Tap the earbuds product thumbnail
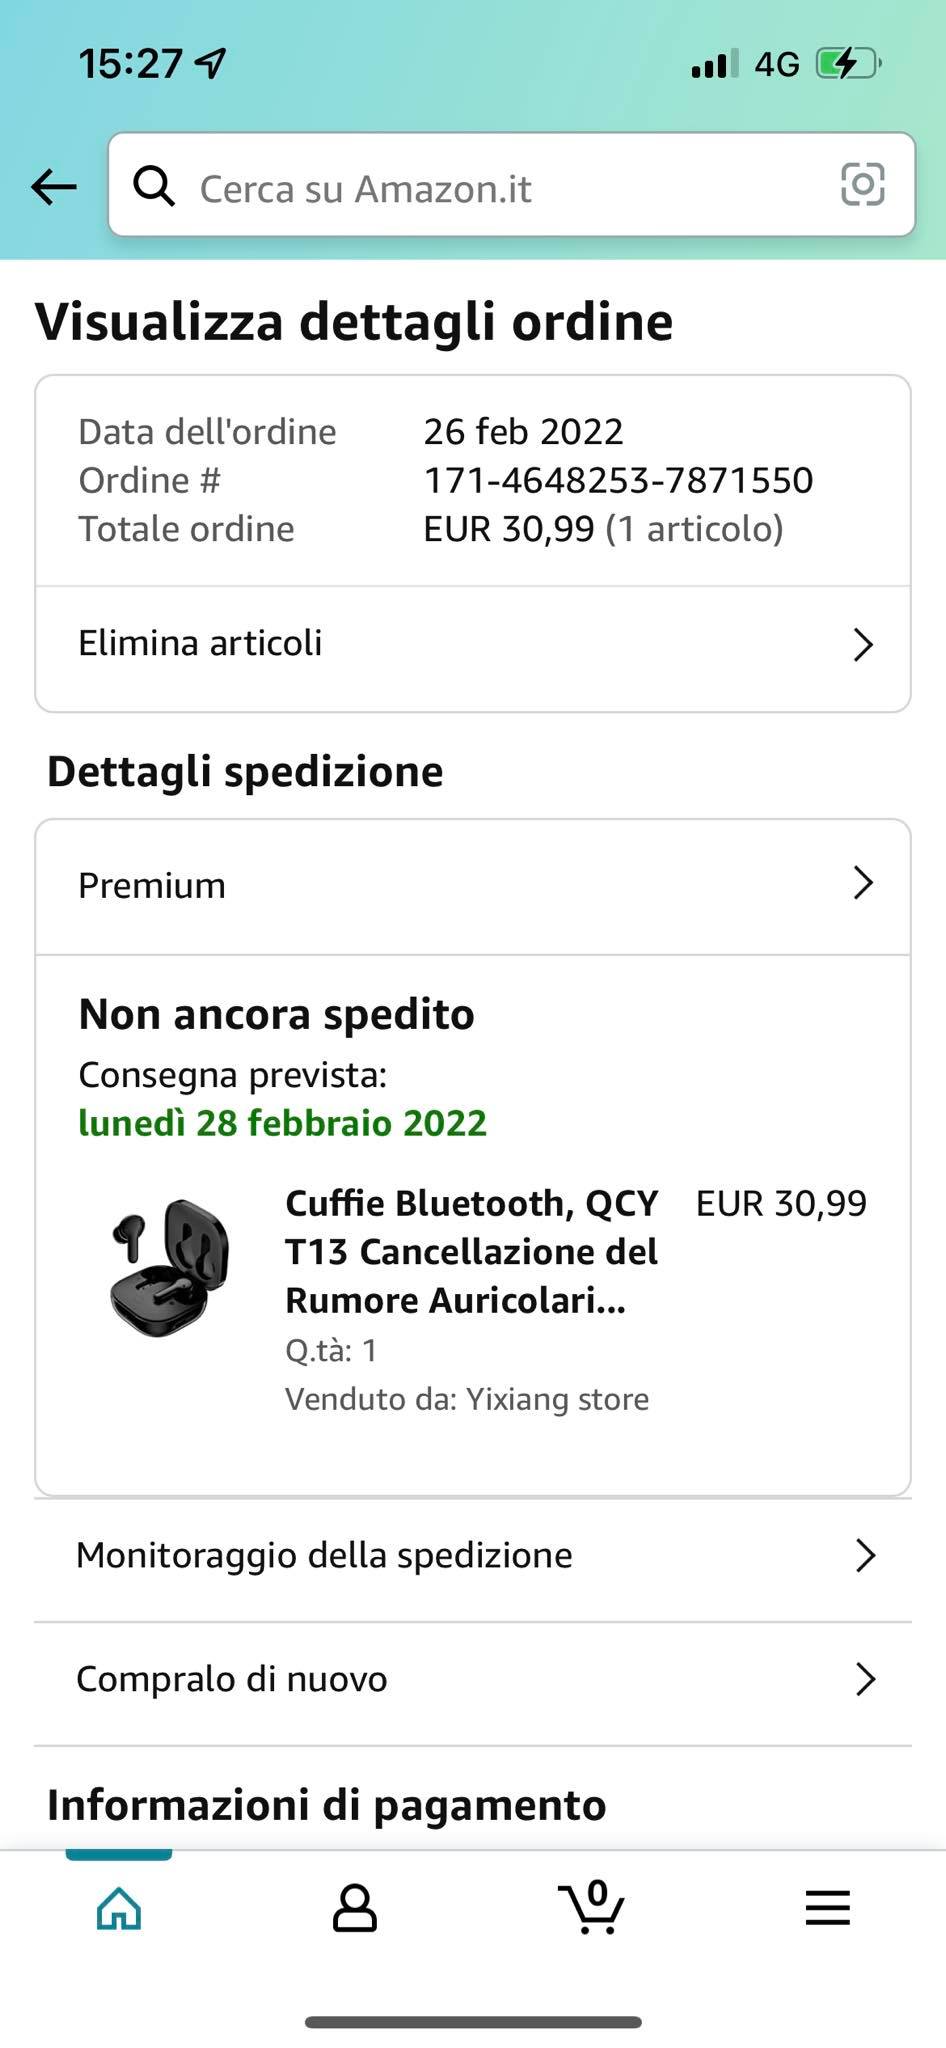 pos(170,1266)
